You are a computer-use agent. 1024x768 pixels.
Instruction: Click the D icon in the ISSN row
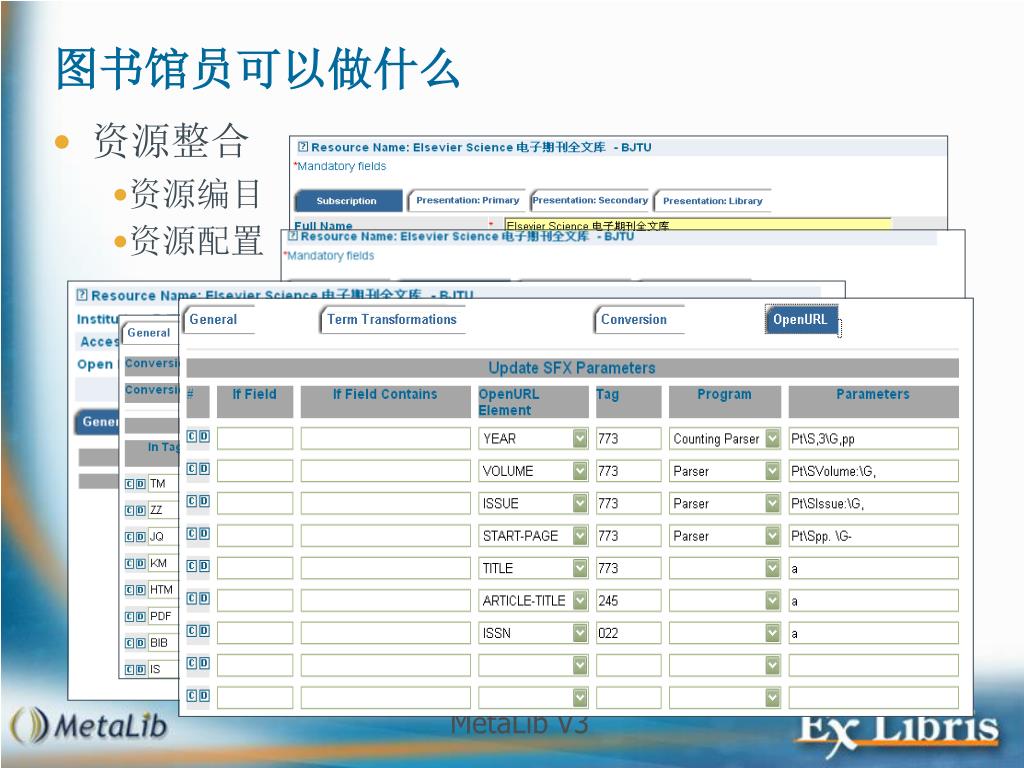point(204,631)
